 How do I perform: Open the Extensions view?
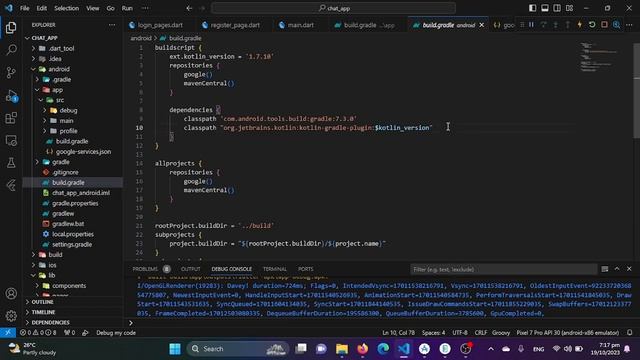[11, 118]
